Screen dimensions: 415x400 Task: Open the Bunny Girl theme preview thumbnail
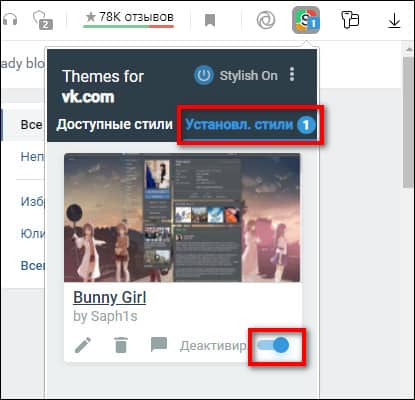tap(182, 217)
